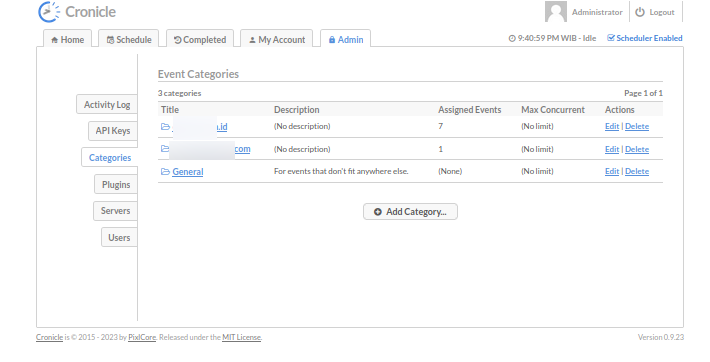
Task: Open the category ending in .id
Action: (199, 127)
